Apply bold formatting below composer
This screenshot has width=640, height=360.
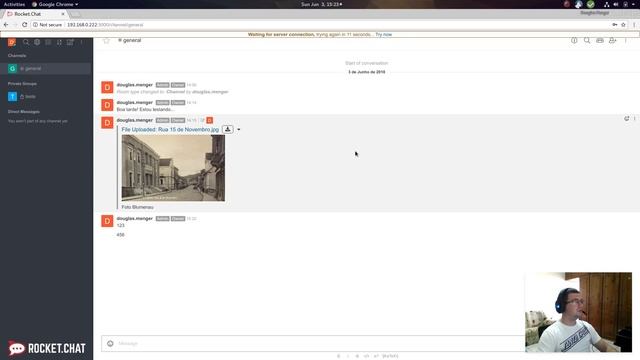[338, 356]
